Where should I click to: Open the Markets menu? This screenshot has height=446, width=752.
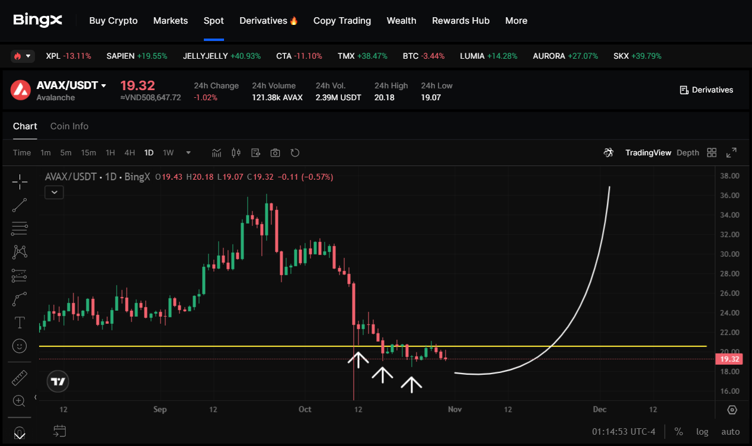[x=170, y=20]
